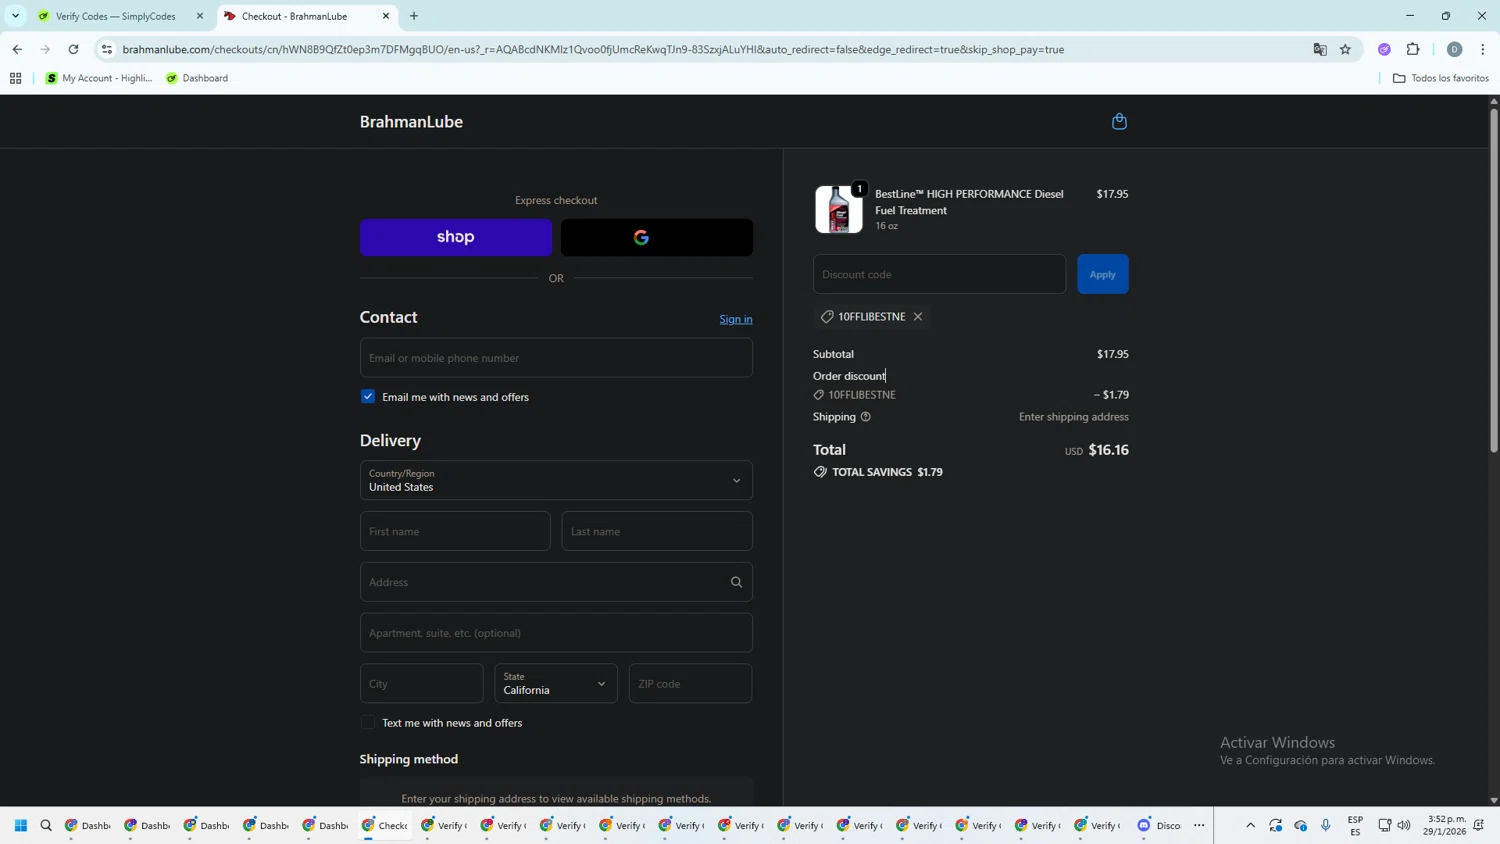Open the State dropdown showing California
Image resolution: width=1500 pixels, height=844 pixels.
(556, 684)
